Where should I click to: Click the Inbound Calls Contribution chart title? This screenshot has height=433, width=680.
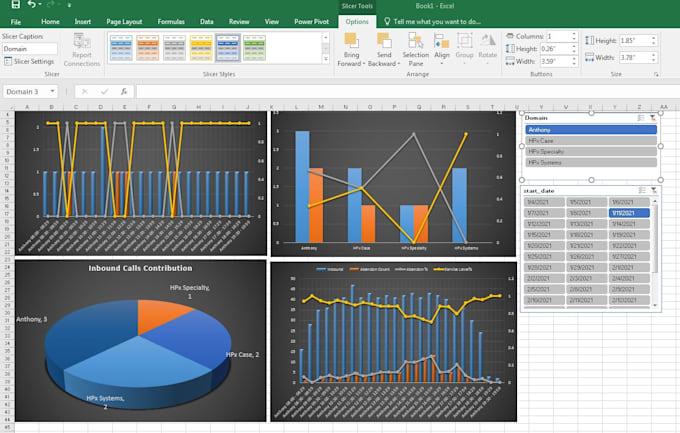[140, 268]
